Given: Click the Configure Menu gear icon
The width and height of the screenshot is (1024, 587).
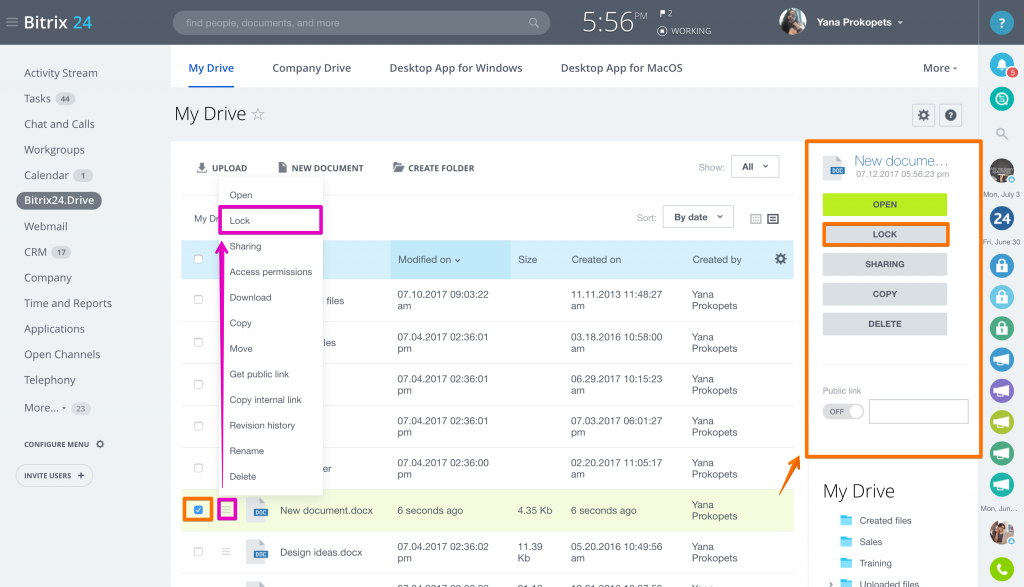Looking at the screenshot, I should (100, 444).
